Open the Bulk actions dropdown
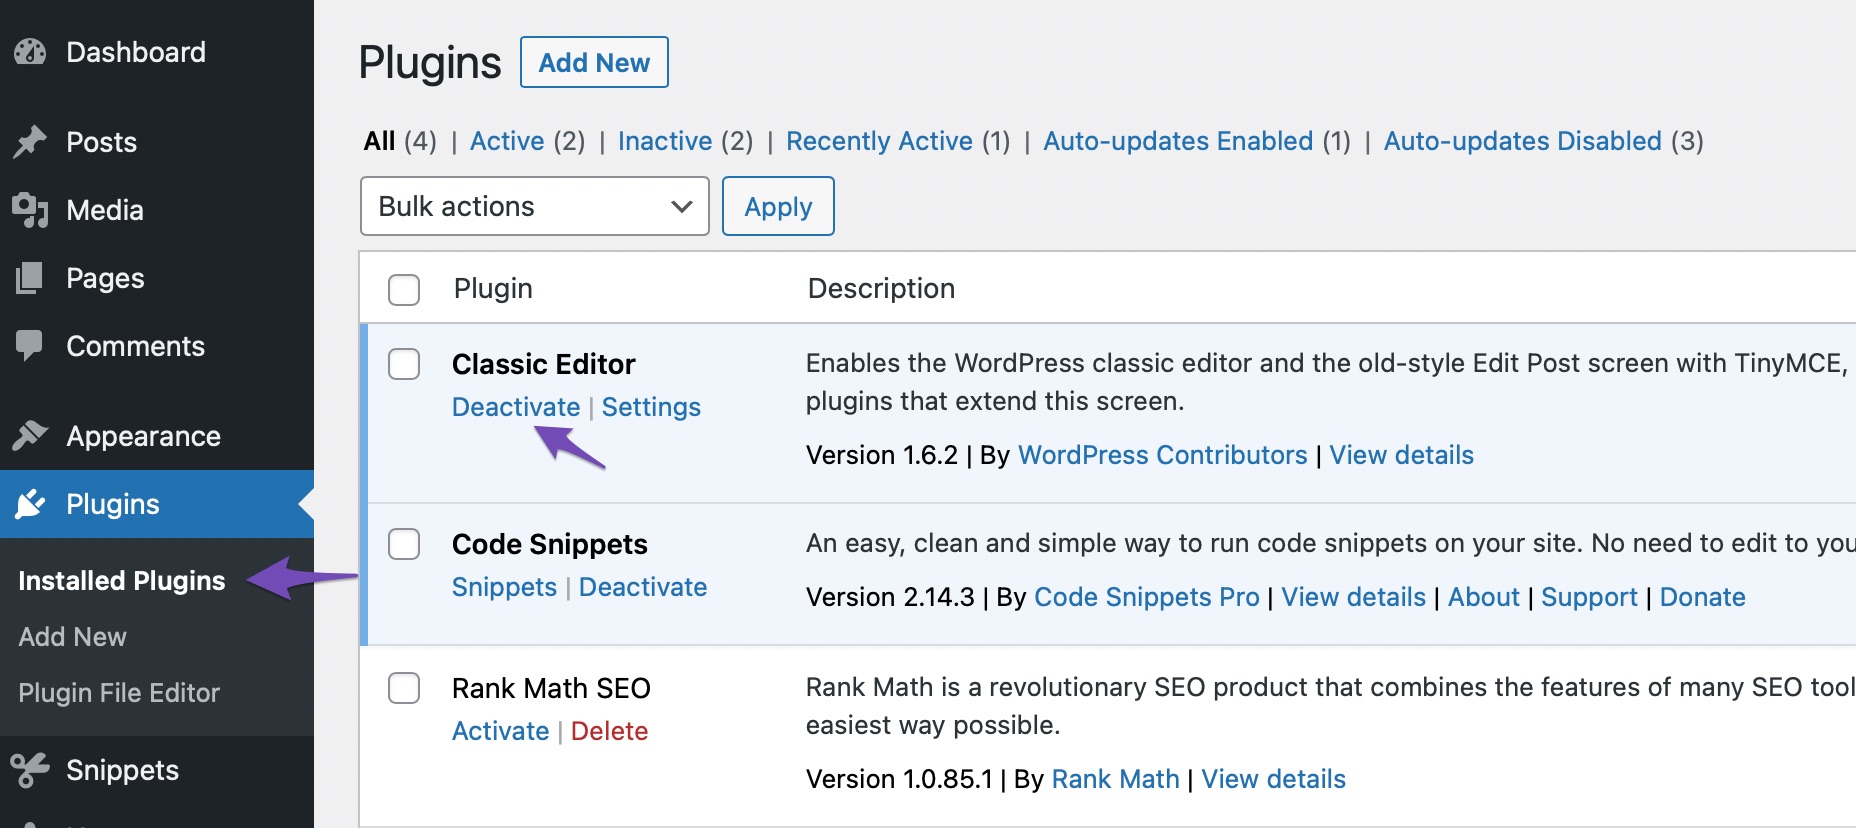This screenshot has width=1856, height=828. [534, 206]
